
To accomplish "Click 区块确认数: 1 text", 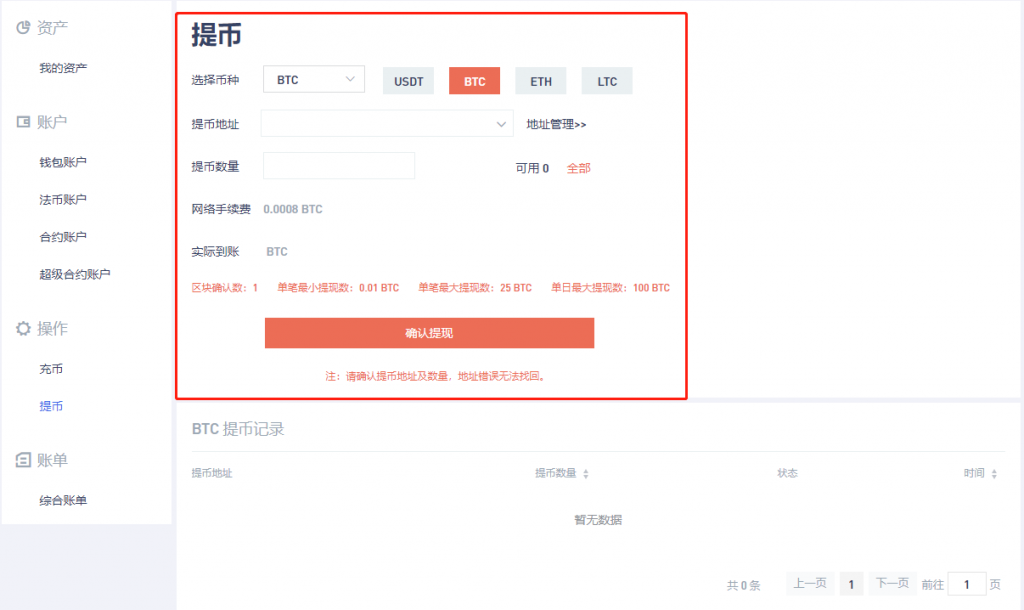I will [x=225, y=287].
